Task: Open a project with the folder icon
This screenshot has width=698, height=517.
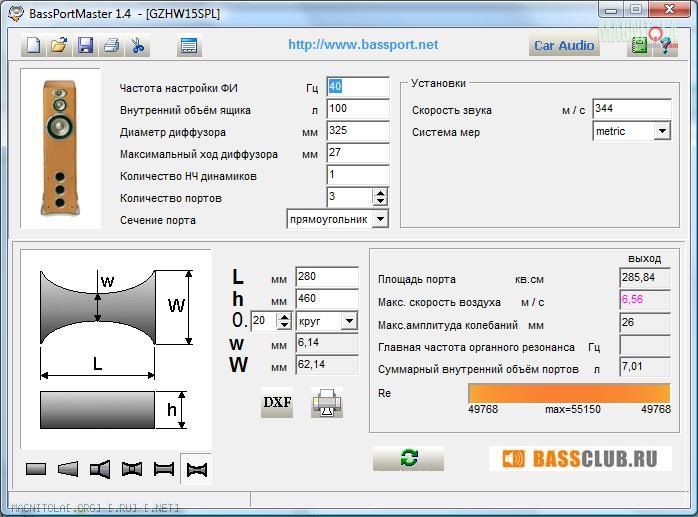Action: click(59, 45)
